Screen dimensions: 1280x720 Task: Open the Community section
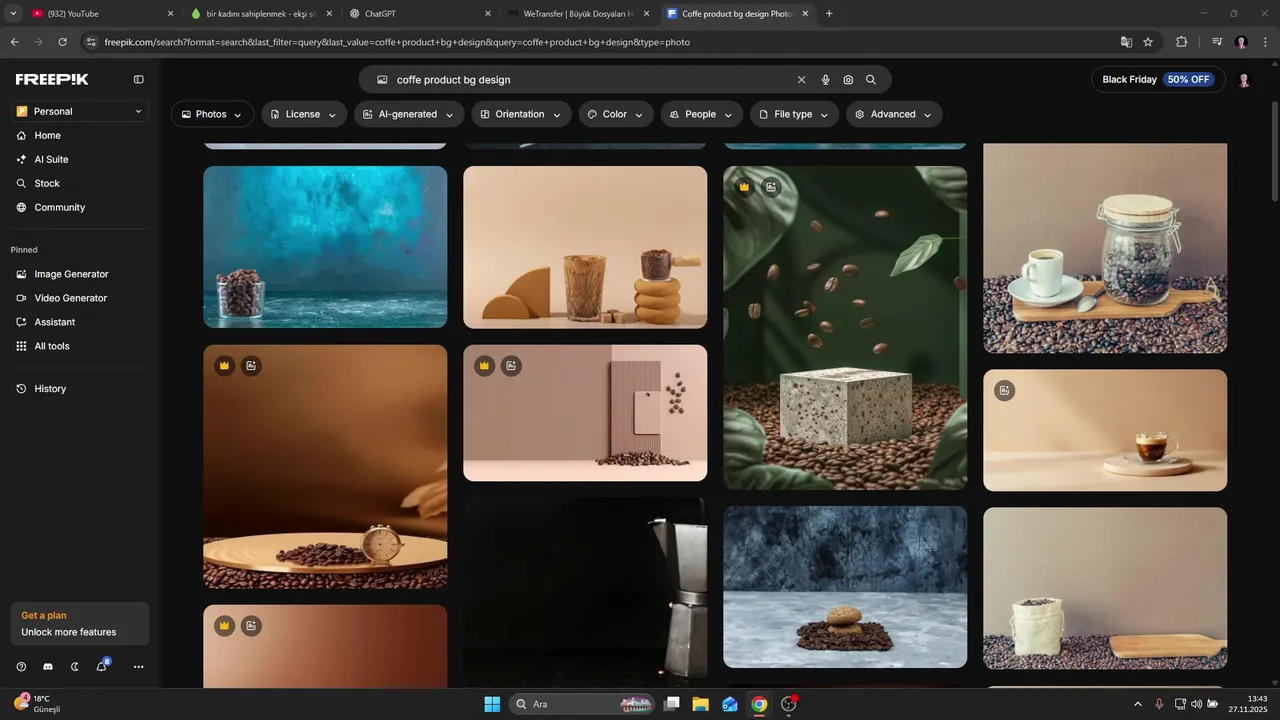click(x=60, y=207)
